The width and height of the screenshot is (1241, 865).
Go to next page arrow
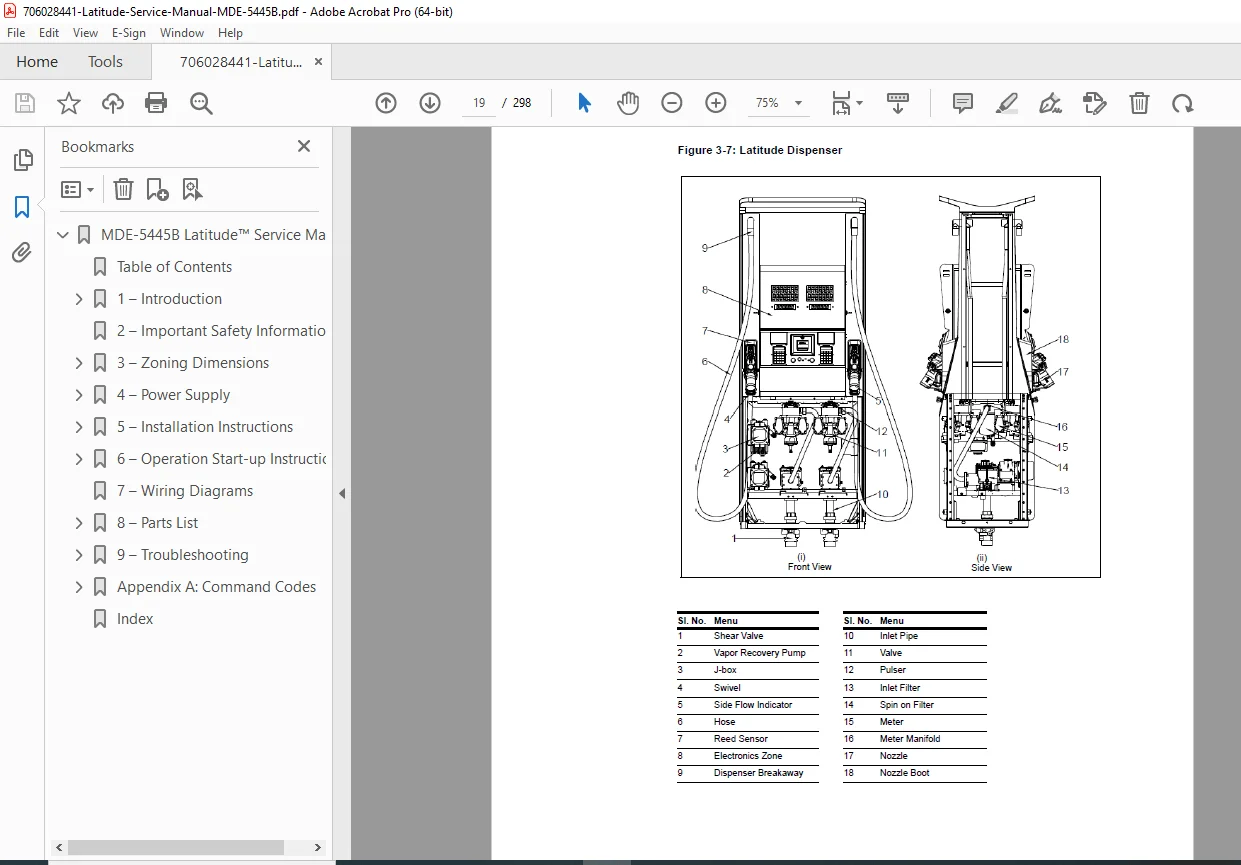click(430, 103)
